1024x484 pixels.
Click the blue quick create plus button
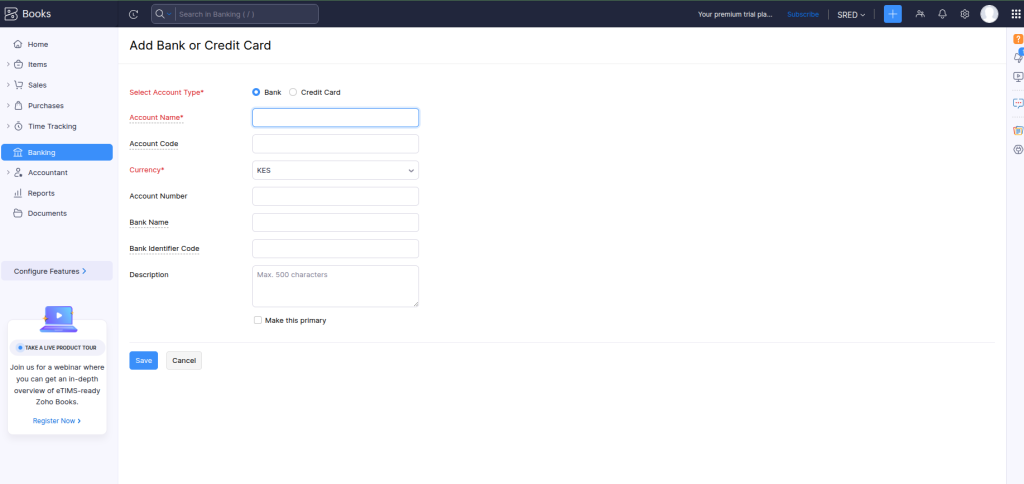[x=893, y=14]
